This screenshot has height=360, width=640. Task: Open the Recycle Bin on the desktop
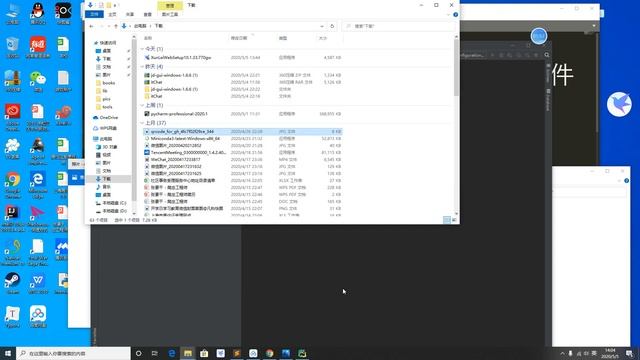12,47
